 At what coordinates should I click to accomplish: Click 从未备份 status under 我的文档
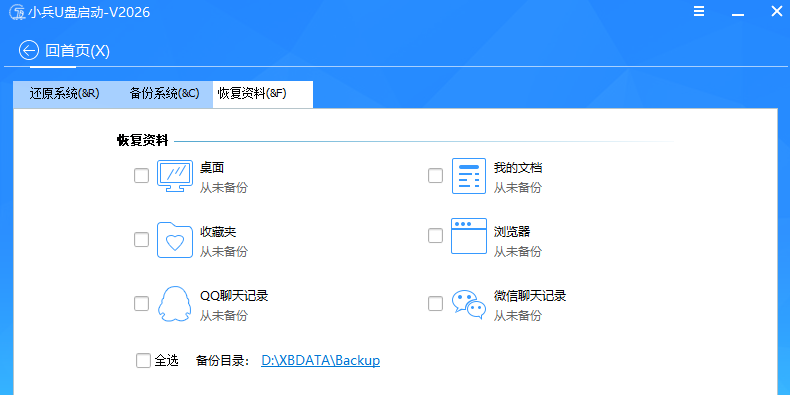517,188
